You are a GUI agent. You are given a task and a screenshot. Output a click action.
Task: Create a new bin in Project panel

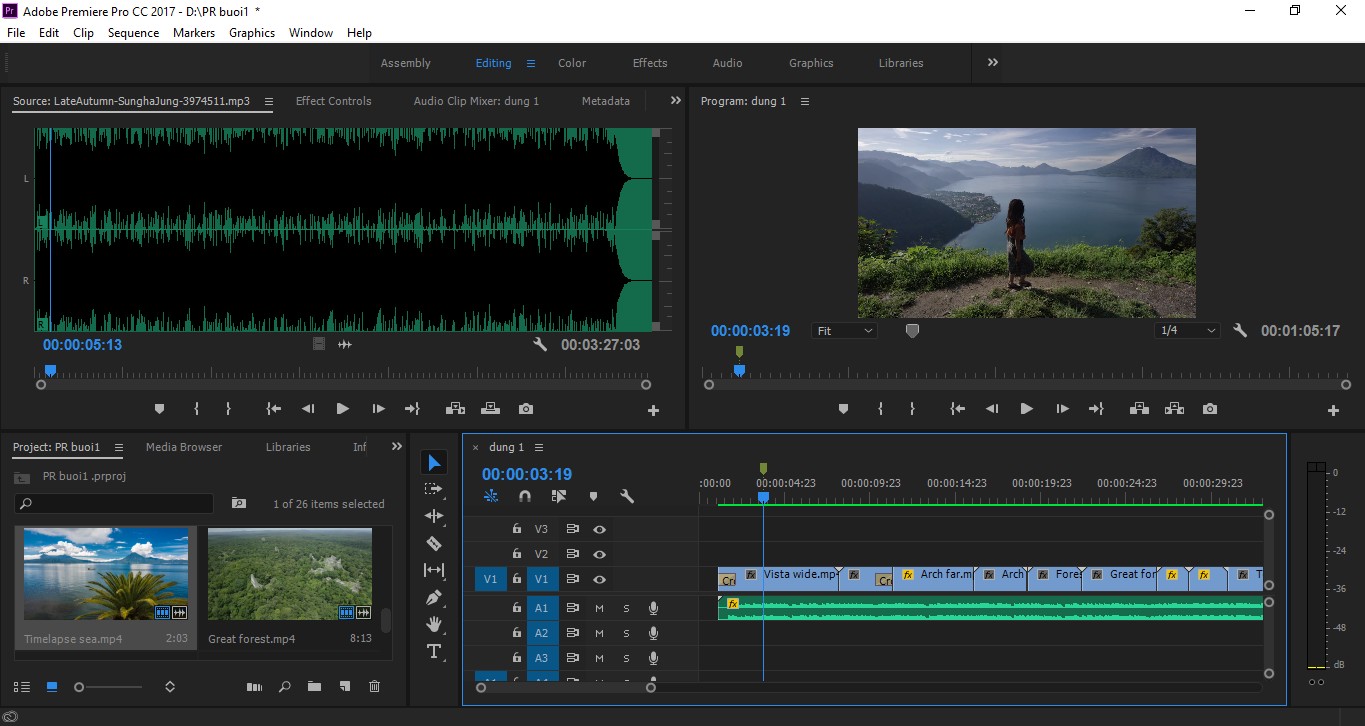[x=314, y=687]
